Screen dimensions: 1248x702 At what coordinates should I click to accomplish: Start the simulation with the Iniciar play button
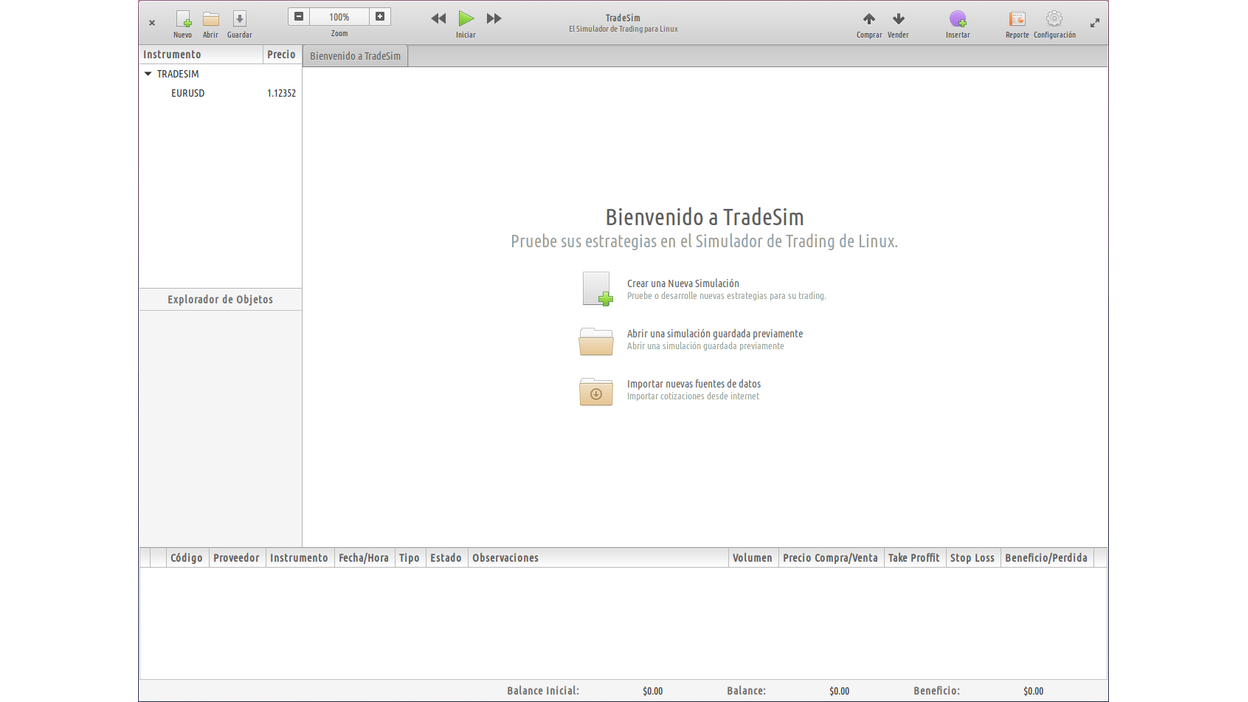click(x=466, y=17)
